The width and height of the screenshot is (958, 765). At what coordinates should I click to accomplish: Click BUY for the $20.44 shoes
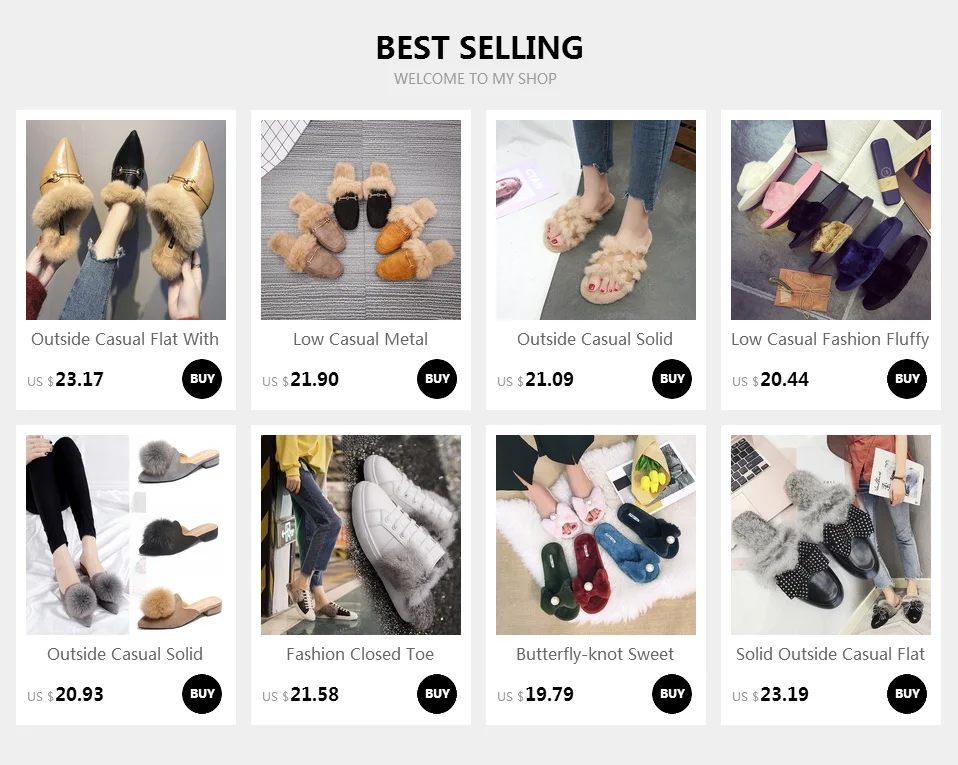tap(907, 379)
